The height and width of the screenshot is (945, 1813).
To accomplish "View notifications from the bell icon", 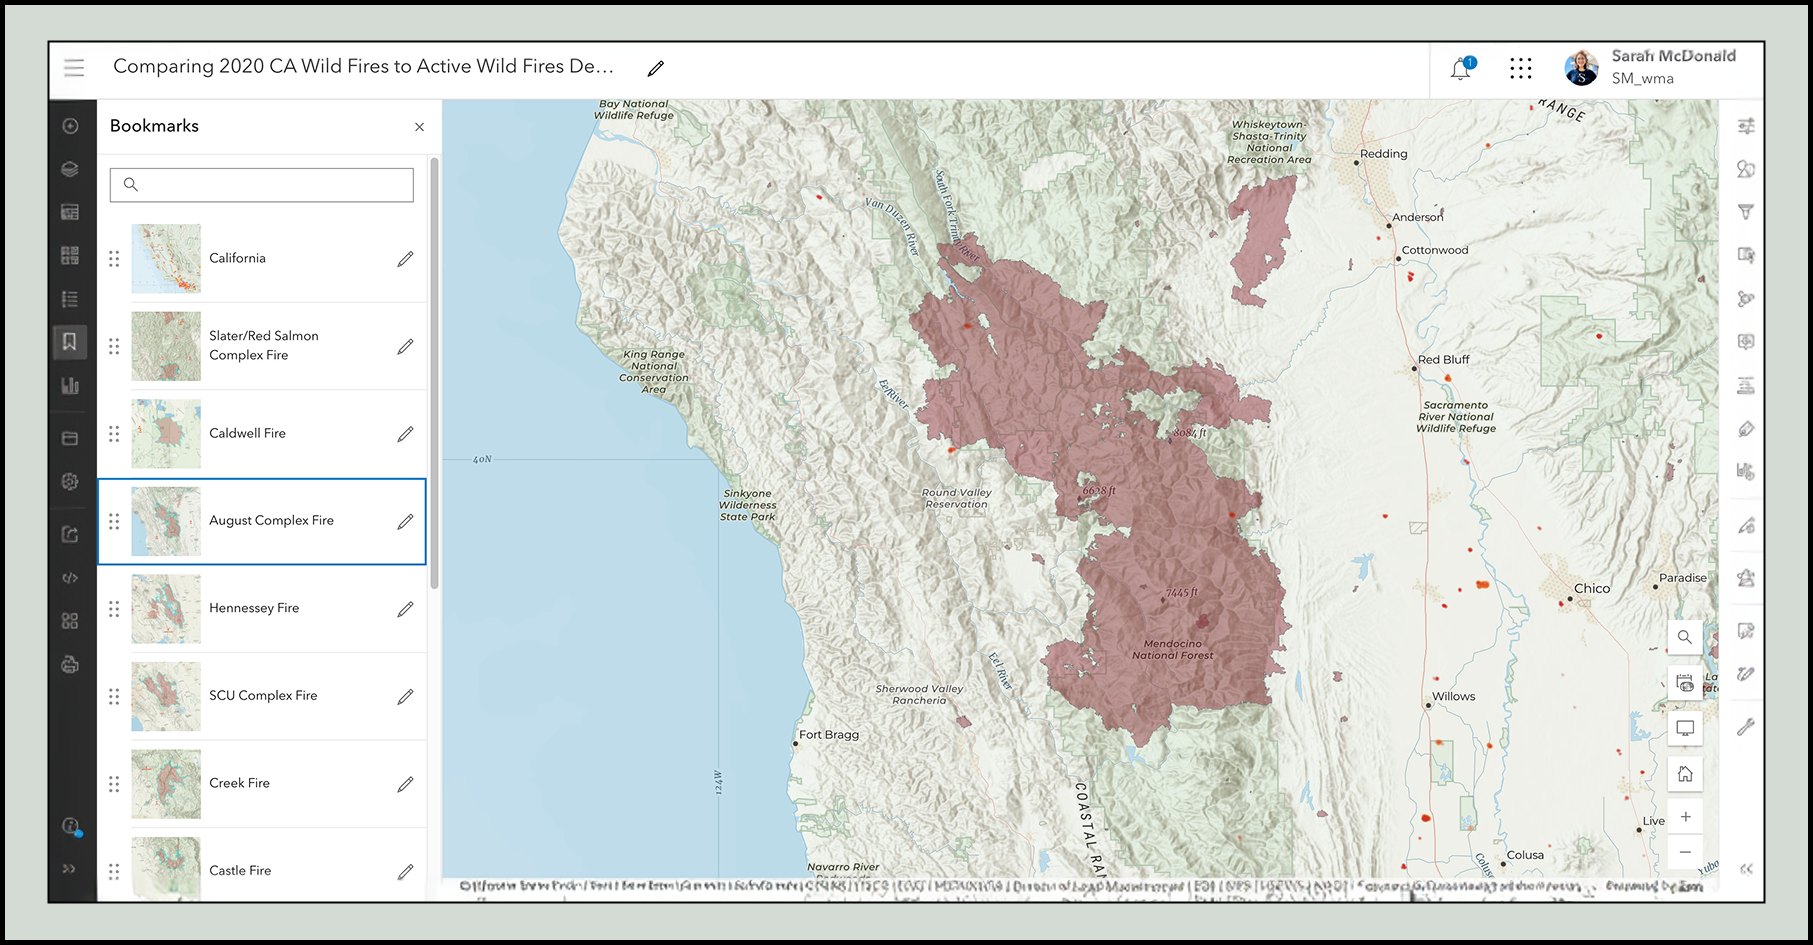I will coord(1460,66).
